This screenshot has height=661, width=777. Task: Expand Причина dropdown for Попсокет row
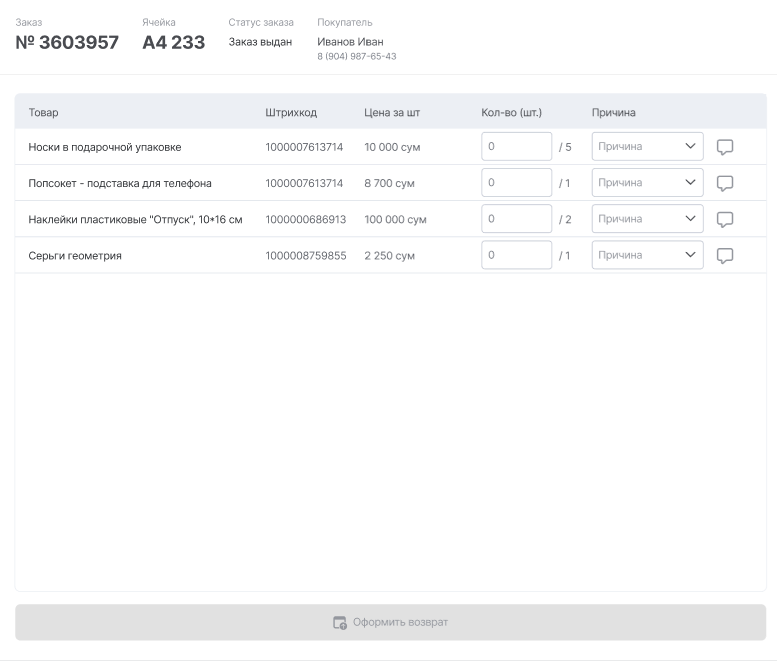pyautogui.click(x=647, y=182)
